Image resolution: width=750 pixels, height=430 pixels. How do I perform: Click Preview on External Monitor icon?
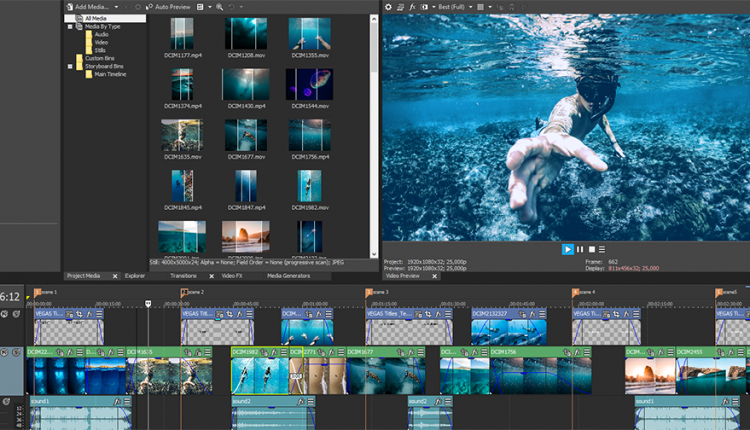click(400, 7)
